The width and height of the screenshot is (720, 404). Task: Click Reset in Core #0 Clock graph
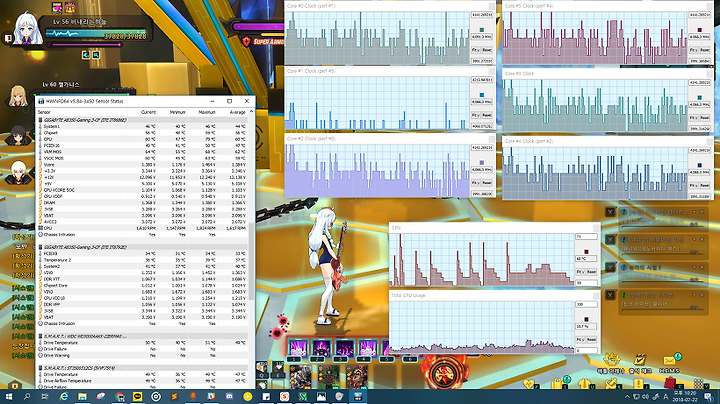tap(487, 50)
